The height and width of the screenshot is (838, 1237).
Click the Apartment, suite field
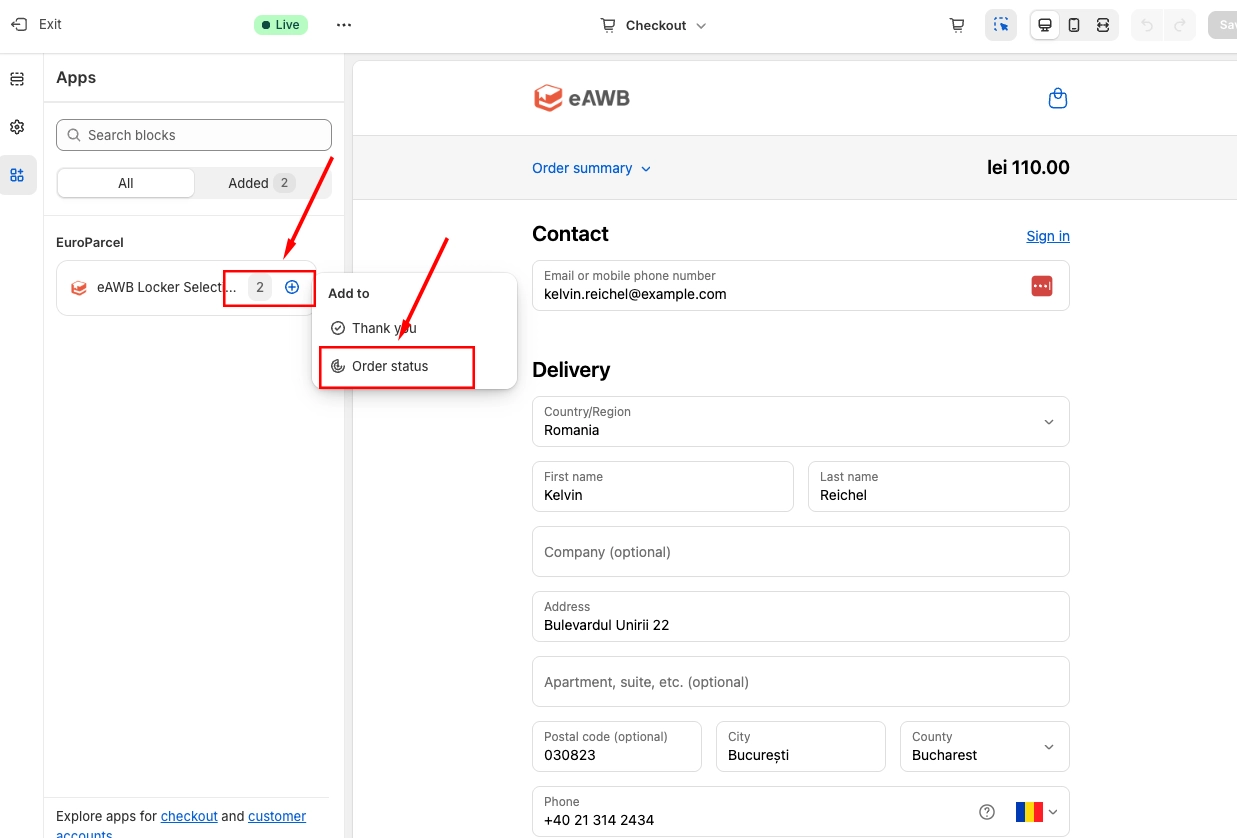801,682
